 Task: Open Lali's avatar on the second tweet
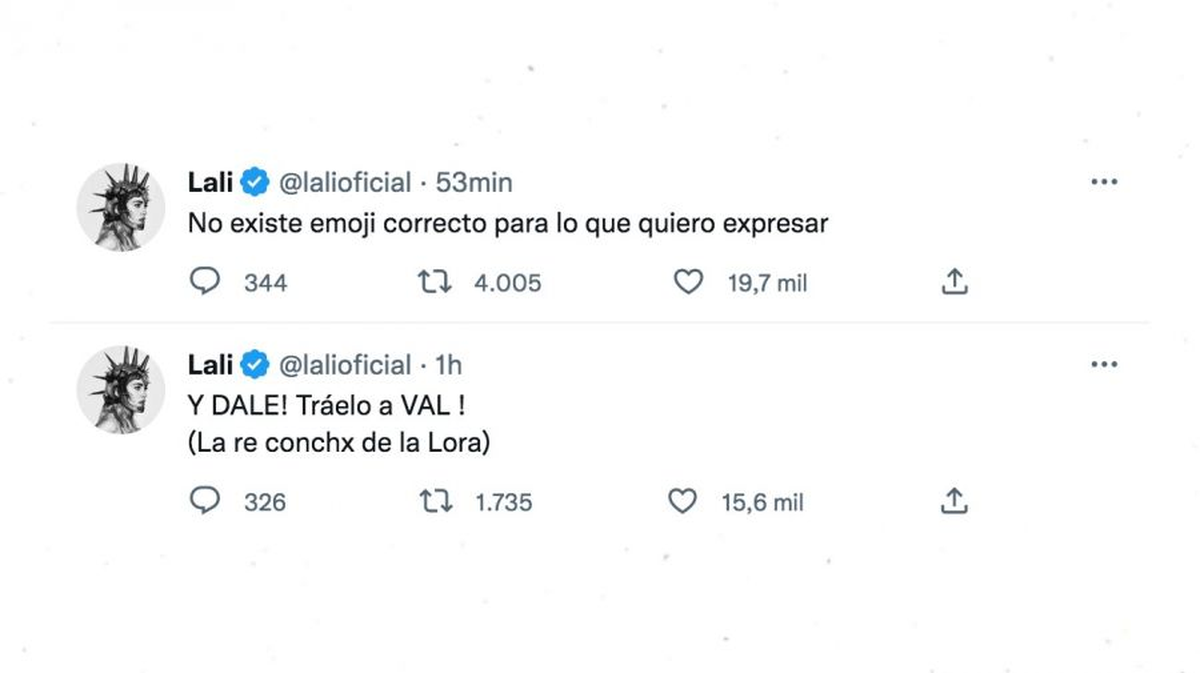(121, 390)
